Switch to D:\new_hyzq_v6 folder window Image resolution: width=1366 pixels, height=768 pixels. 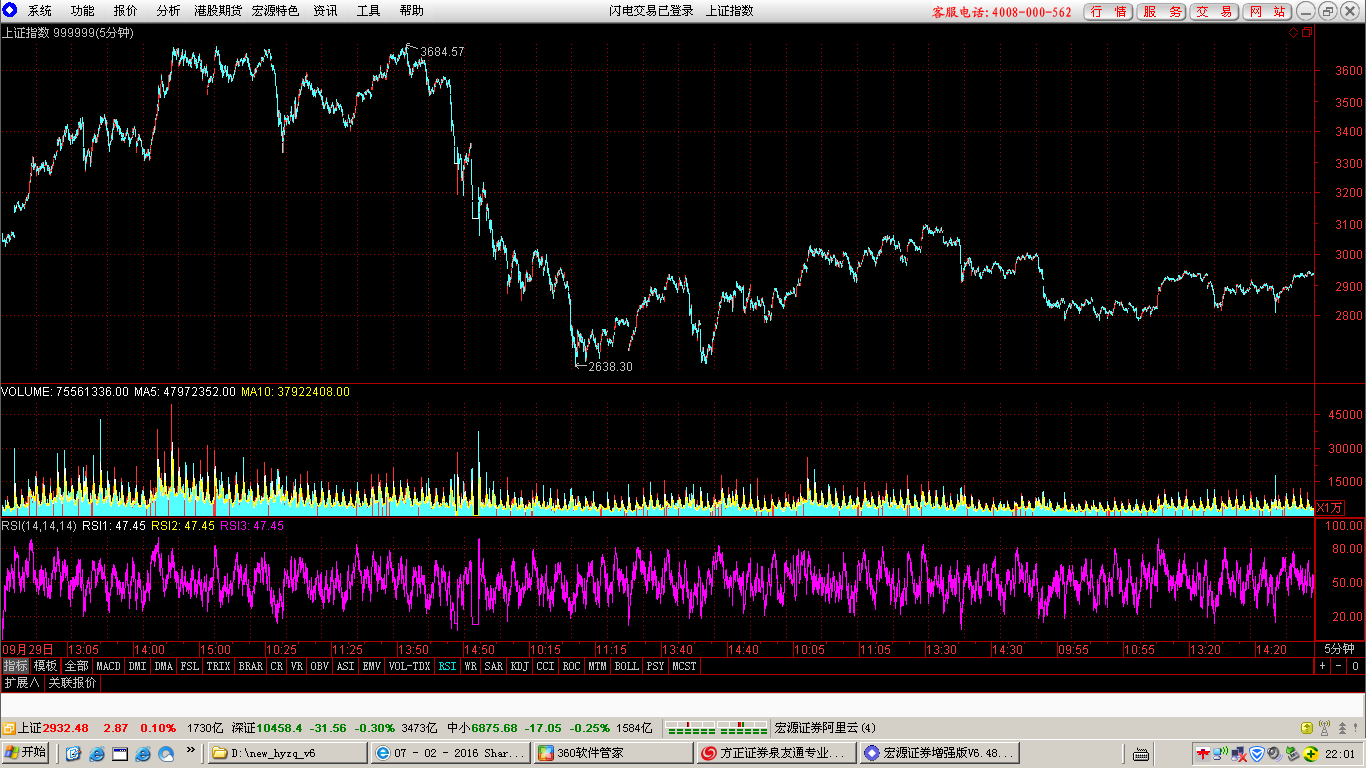(x=288, y=753)
